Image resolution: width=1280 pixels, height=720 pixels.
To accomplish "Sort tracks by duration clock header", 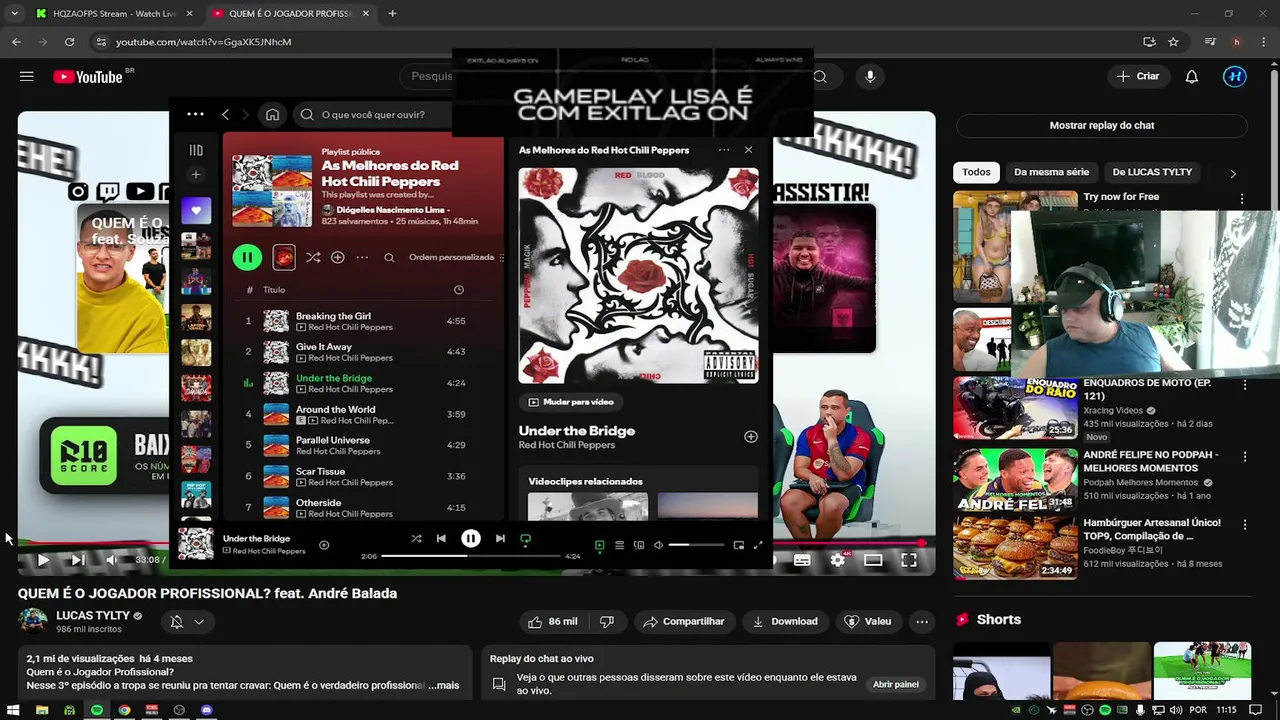I will pyautogui.click(x=459, y=290).
